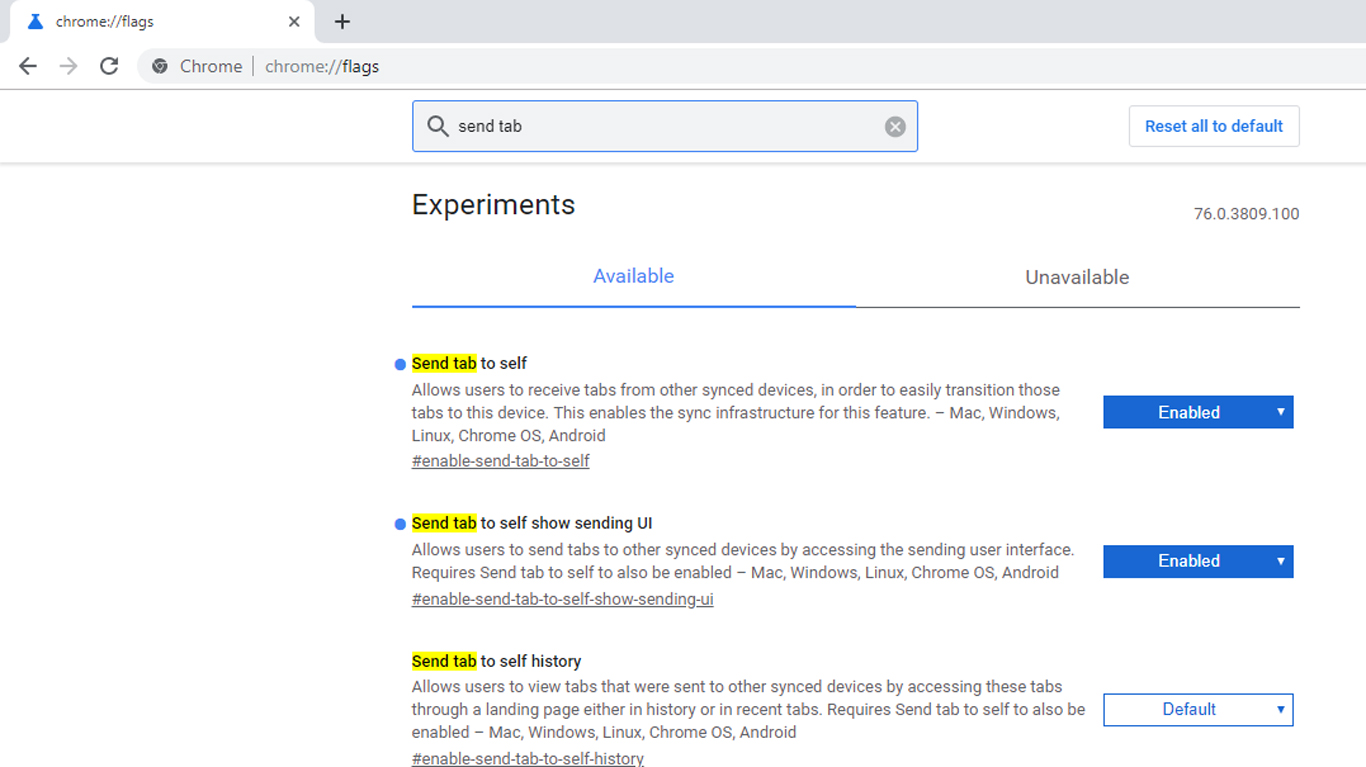Click version number 76.0.3809.100
1366x767 pixels.
(x=1246, y=214)
